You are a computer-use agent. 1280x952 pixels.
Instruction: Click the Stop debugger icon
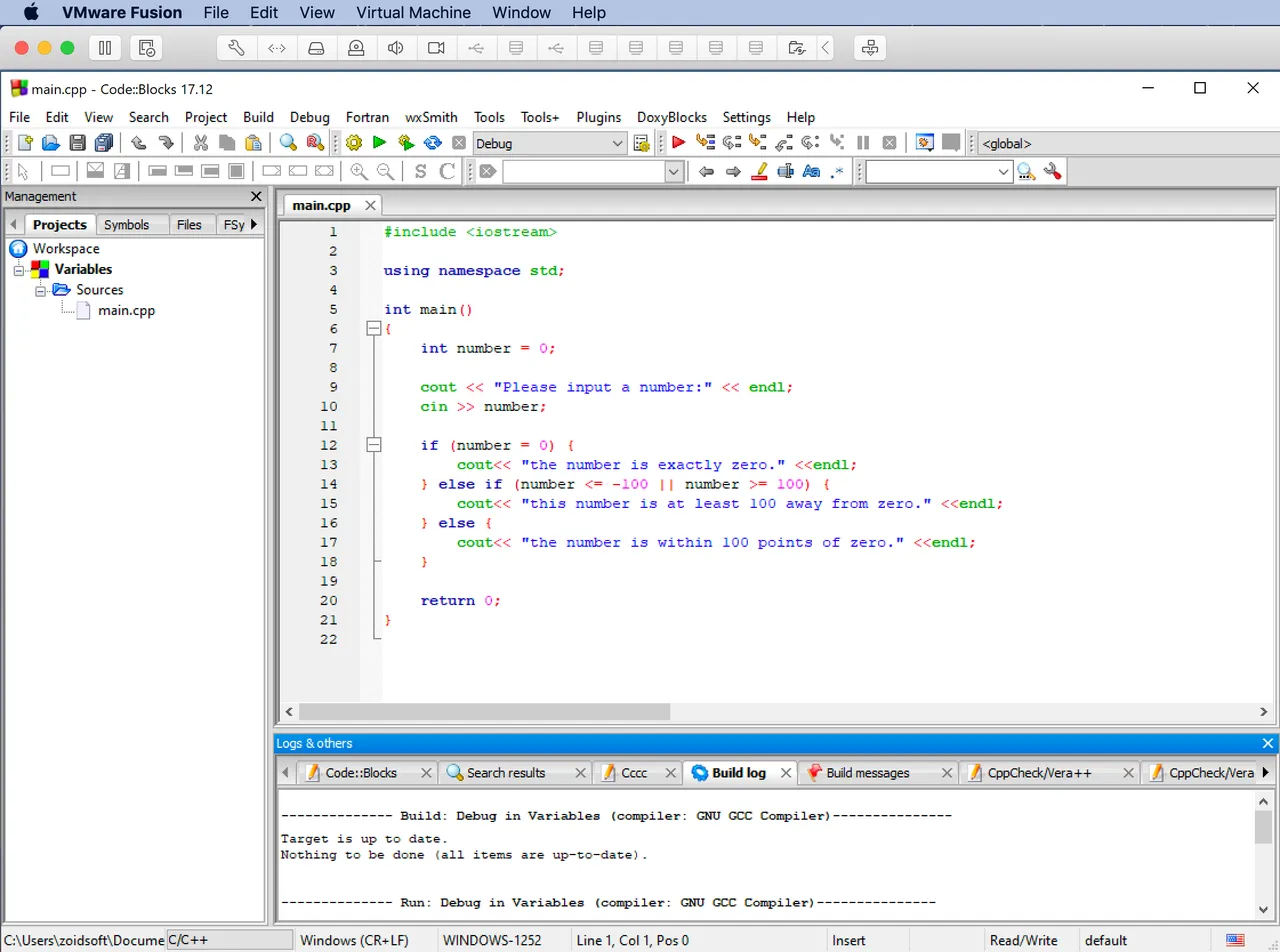(889, 143)
